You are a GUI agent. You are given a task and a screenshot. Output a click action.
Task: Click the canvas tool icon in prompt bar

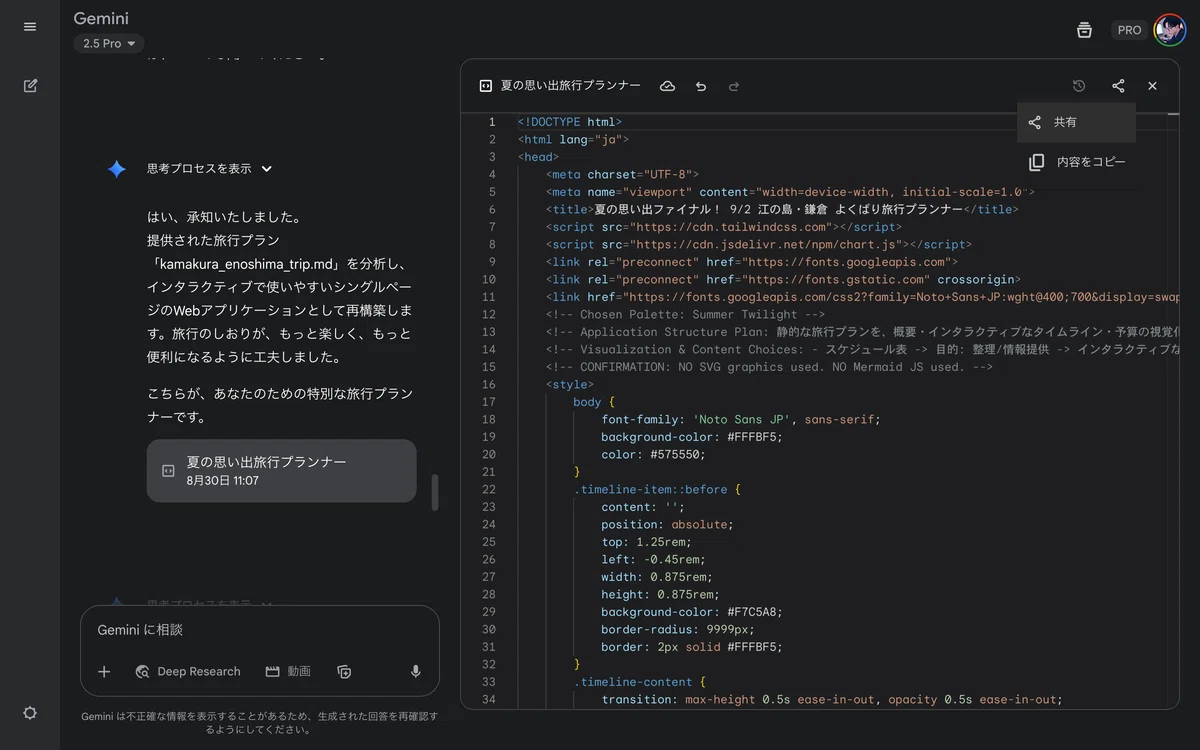(344, 672)
